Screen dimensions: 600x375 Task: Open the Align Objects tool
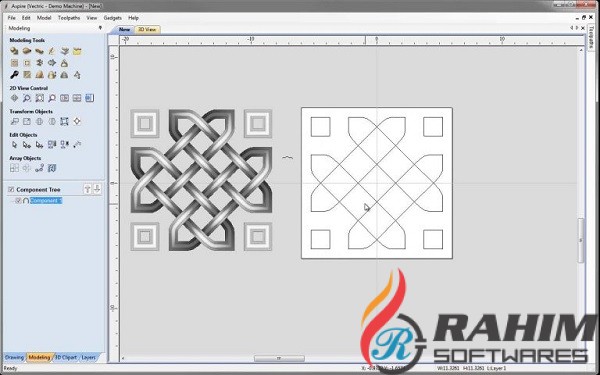pos(77,121)
